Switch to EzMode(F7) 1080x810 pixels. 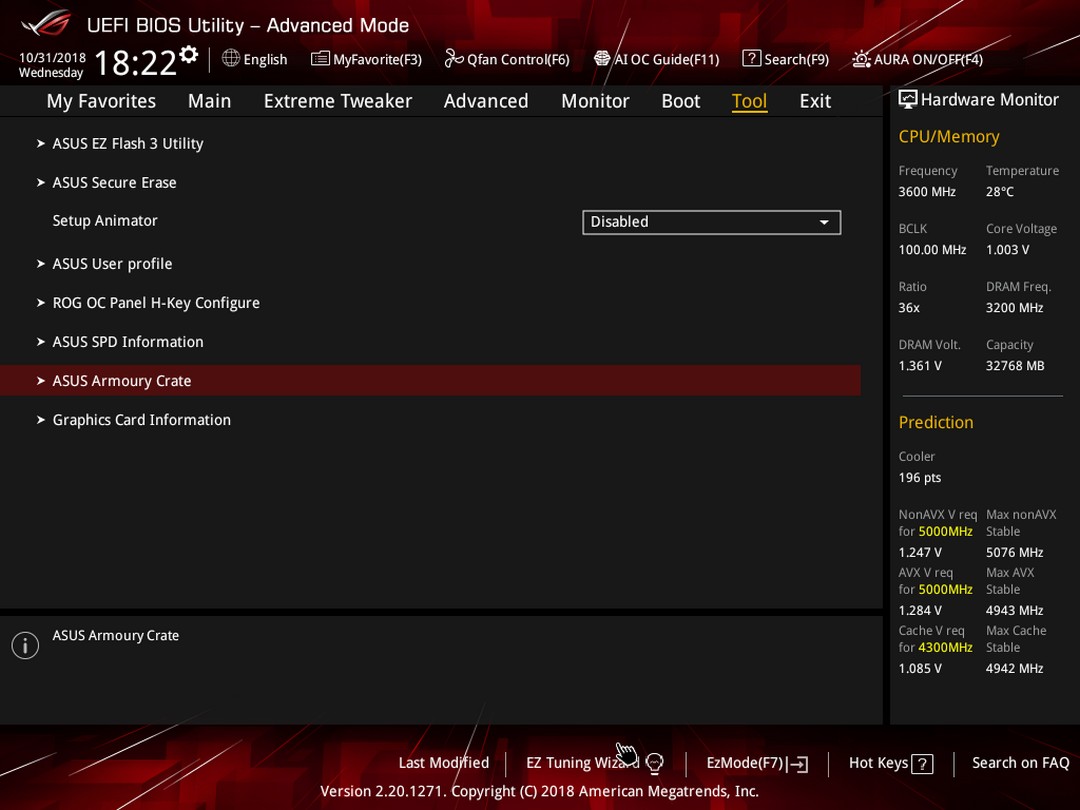757,762
